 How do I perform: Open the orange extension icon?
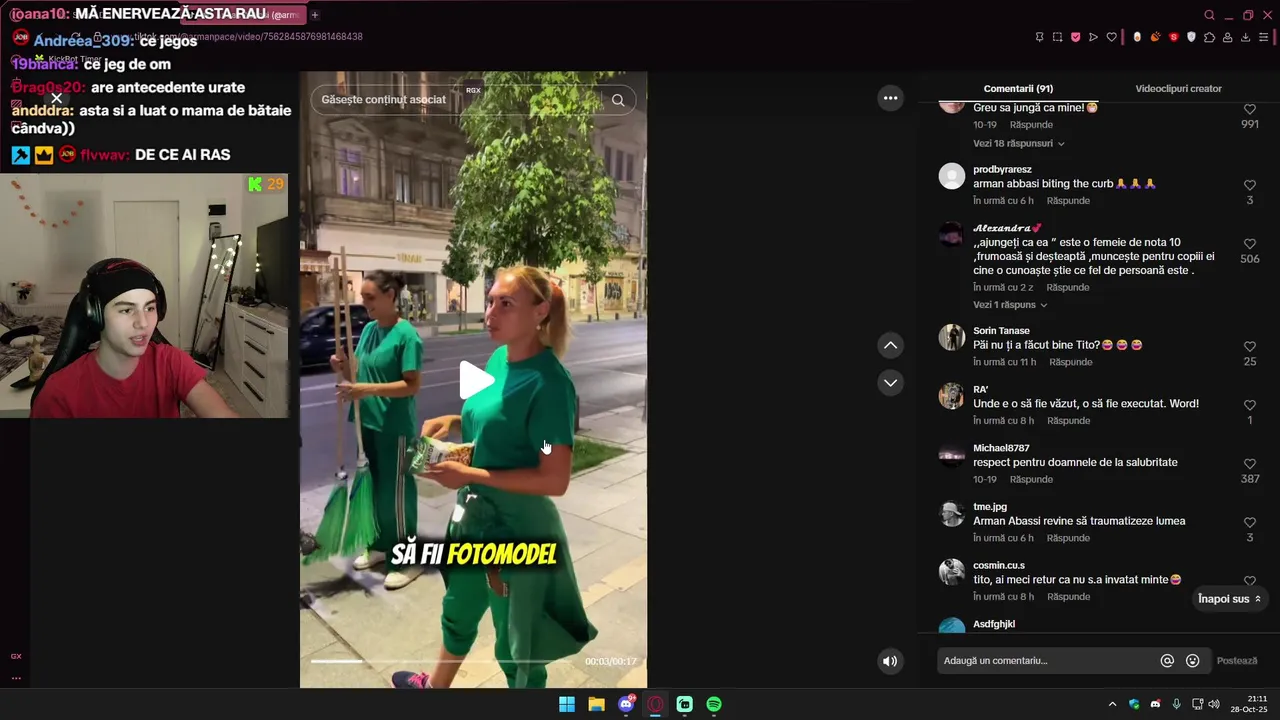(1155, 37)
